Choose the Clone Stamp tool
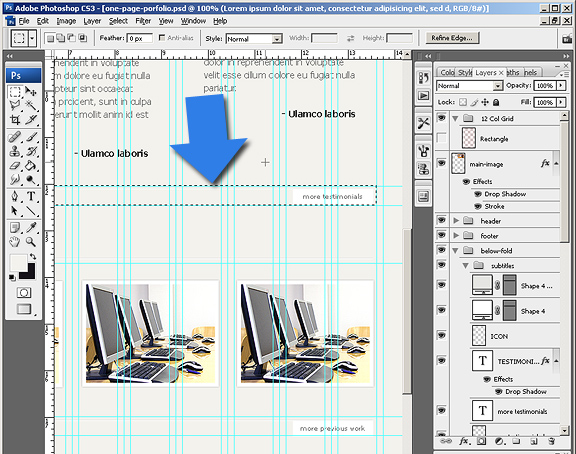 pyautogui.click(x=15, y=151)
